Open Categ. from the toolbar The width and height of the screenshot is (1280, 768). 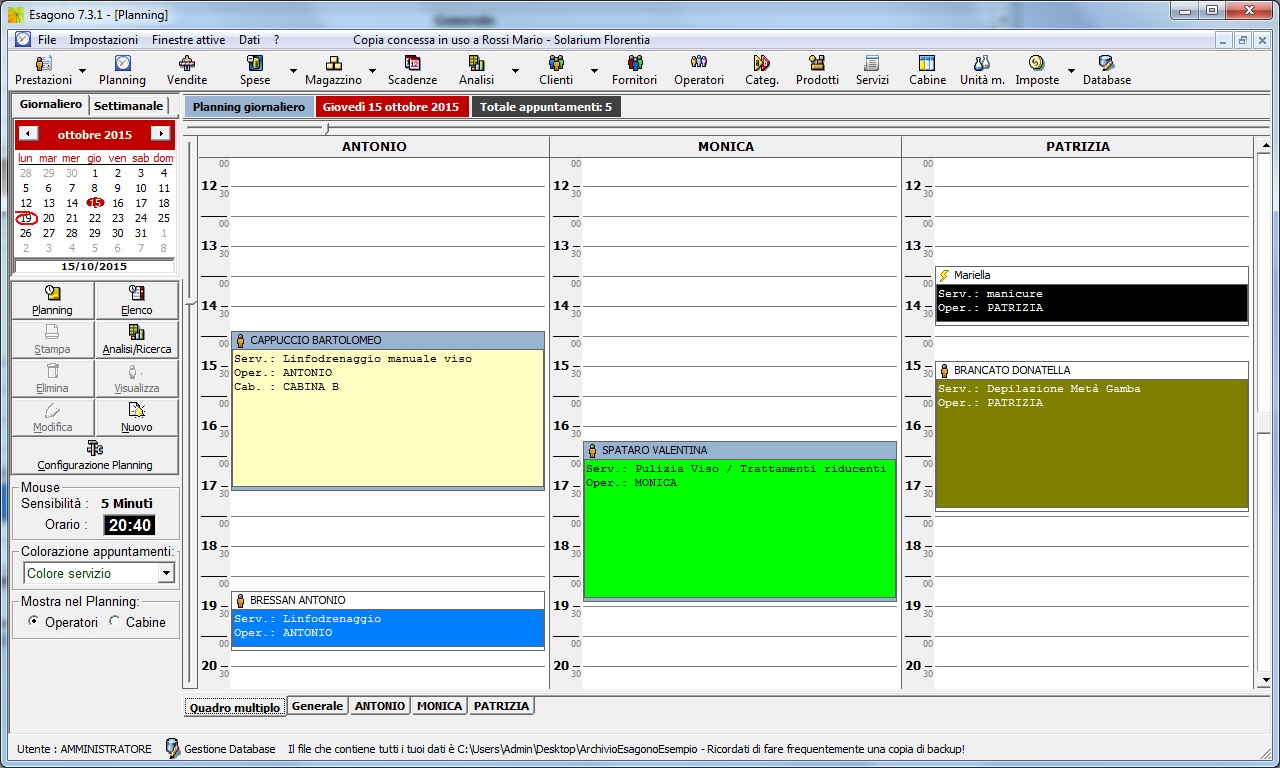pyautogui.click(x=762, y=70)
